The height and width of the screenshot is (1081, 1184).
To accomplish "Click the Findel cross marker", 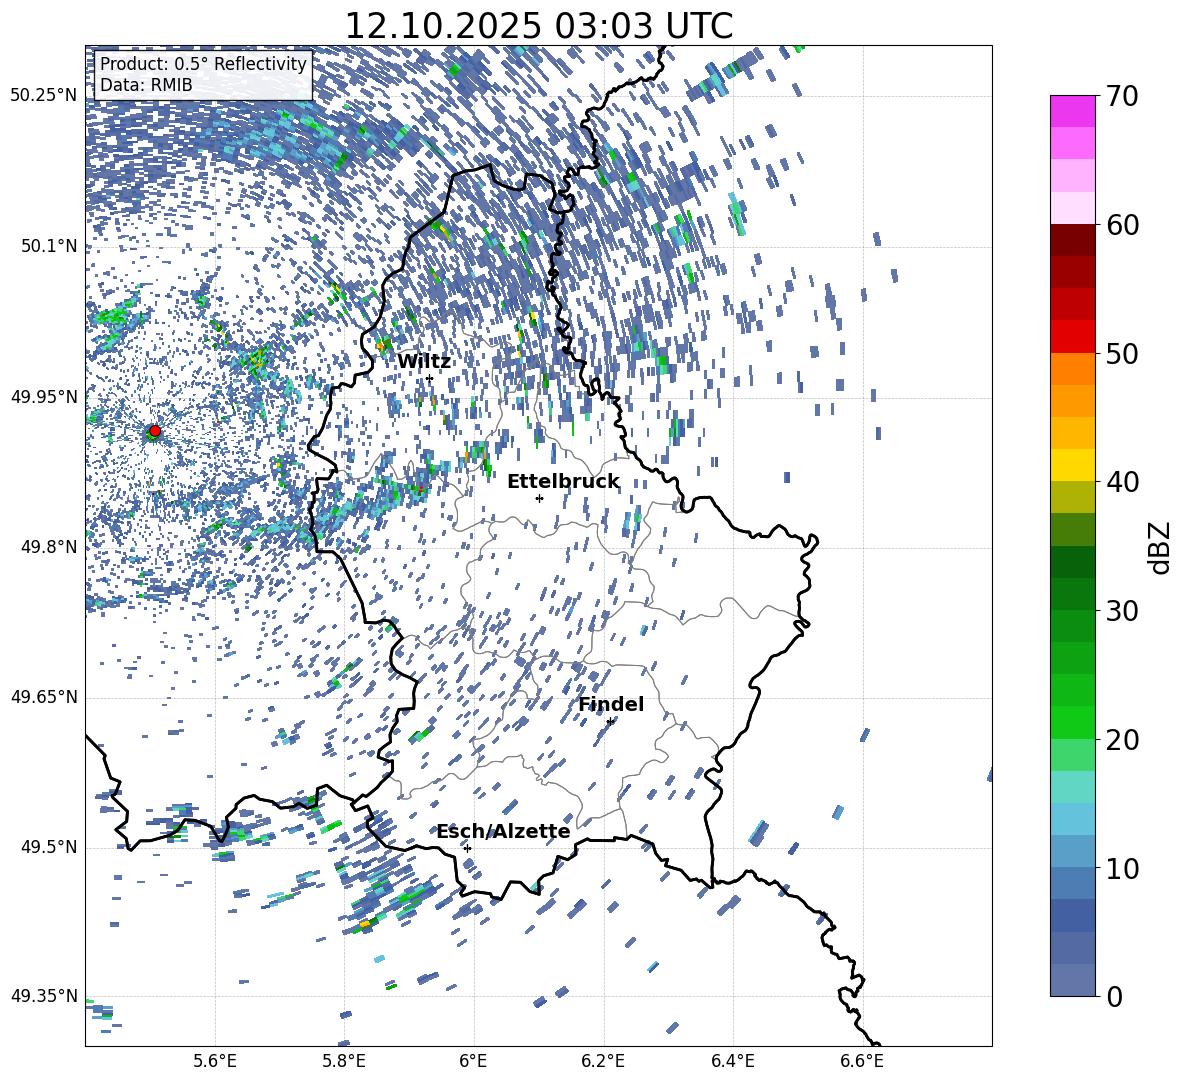I will click(610, 721).
